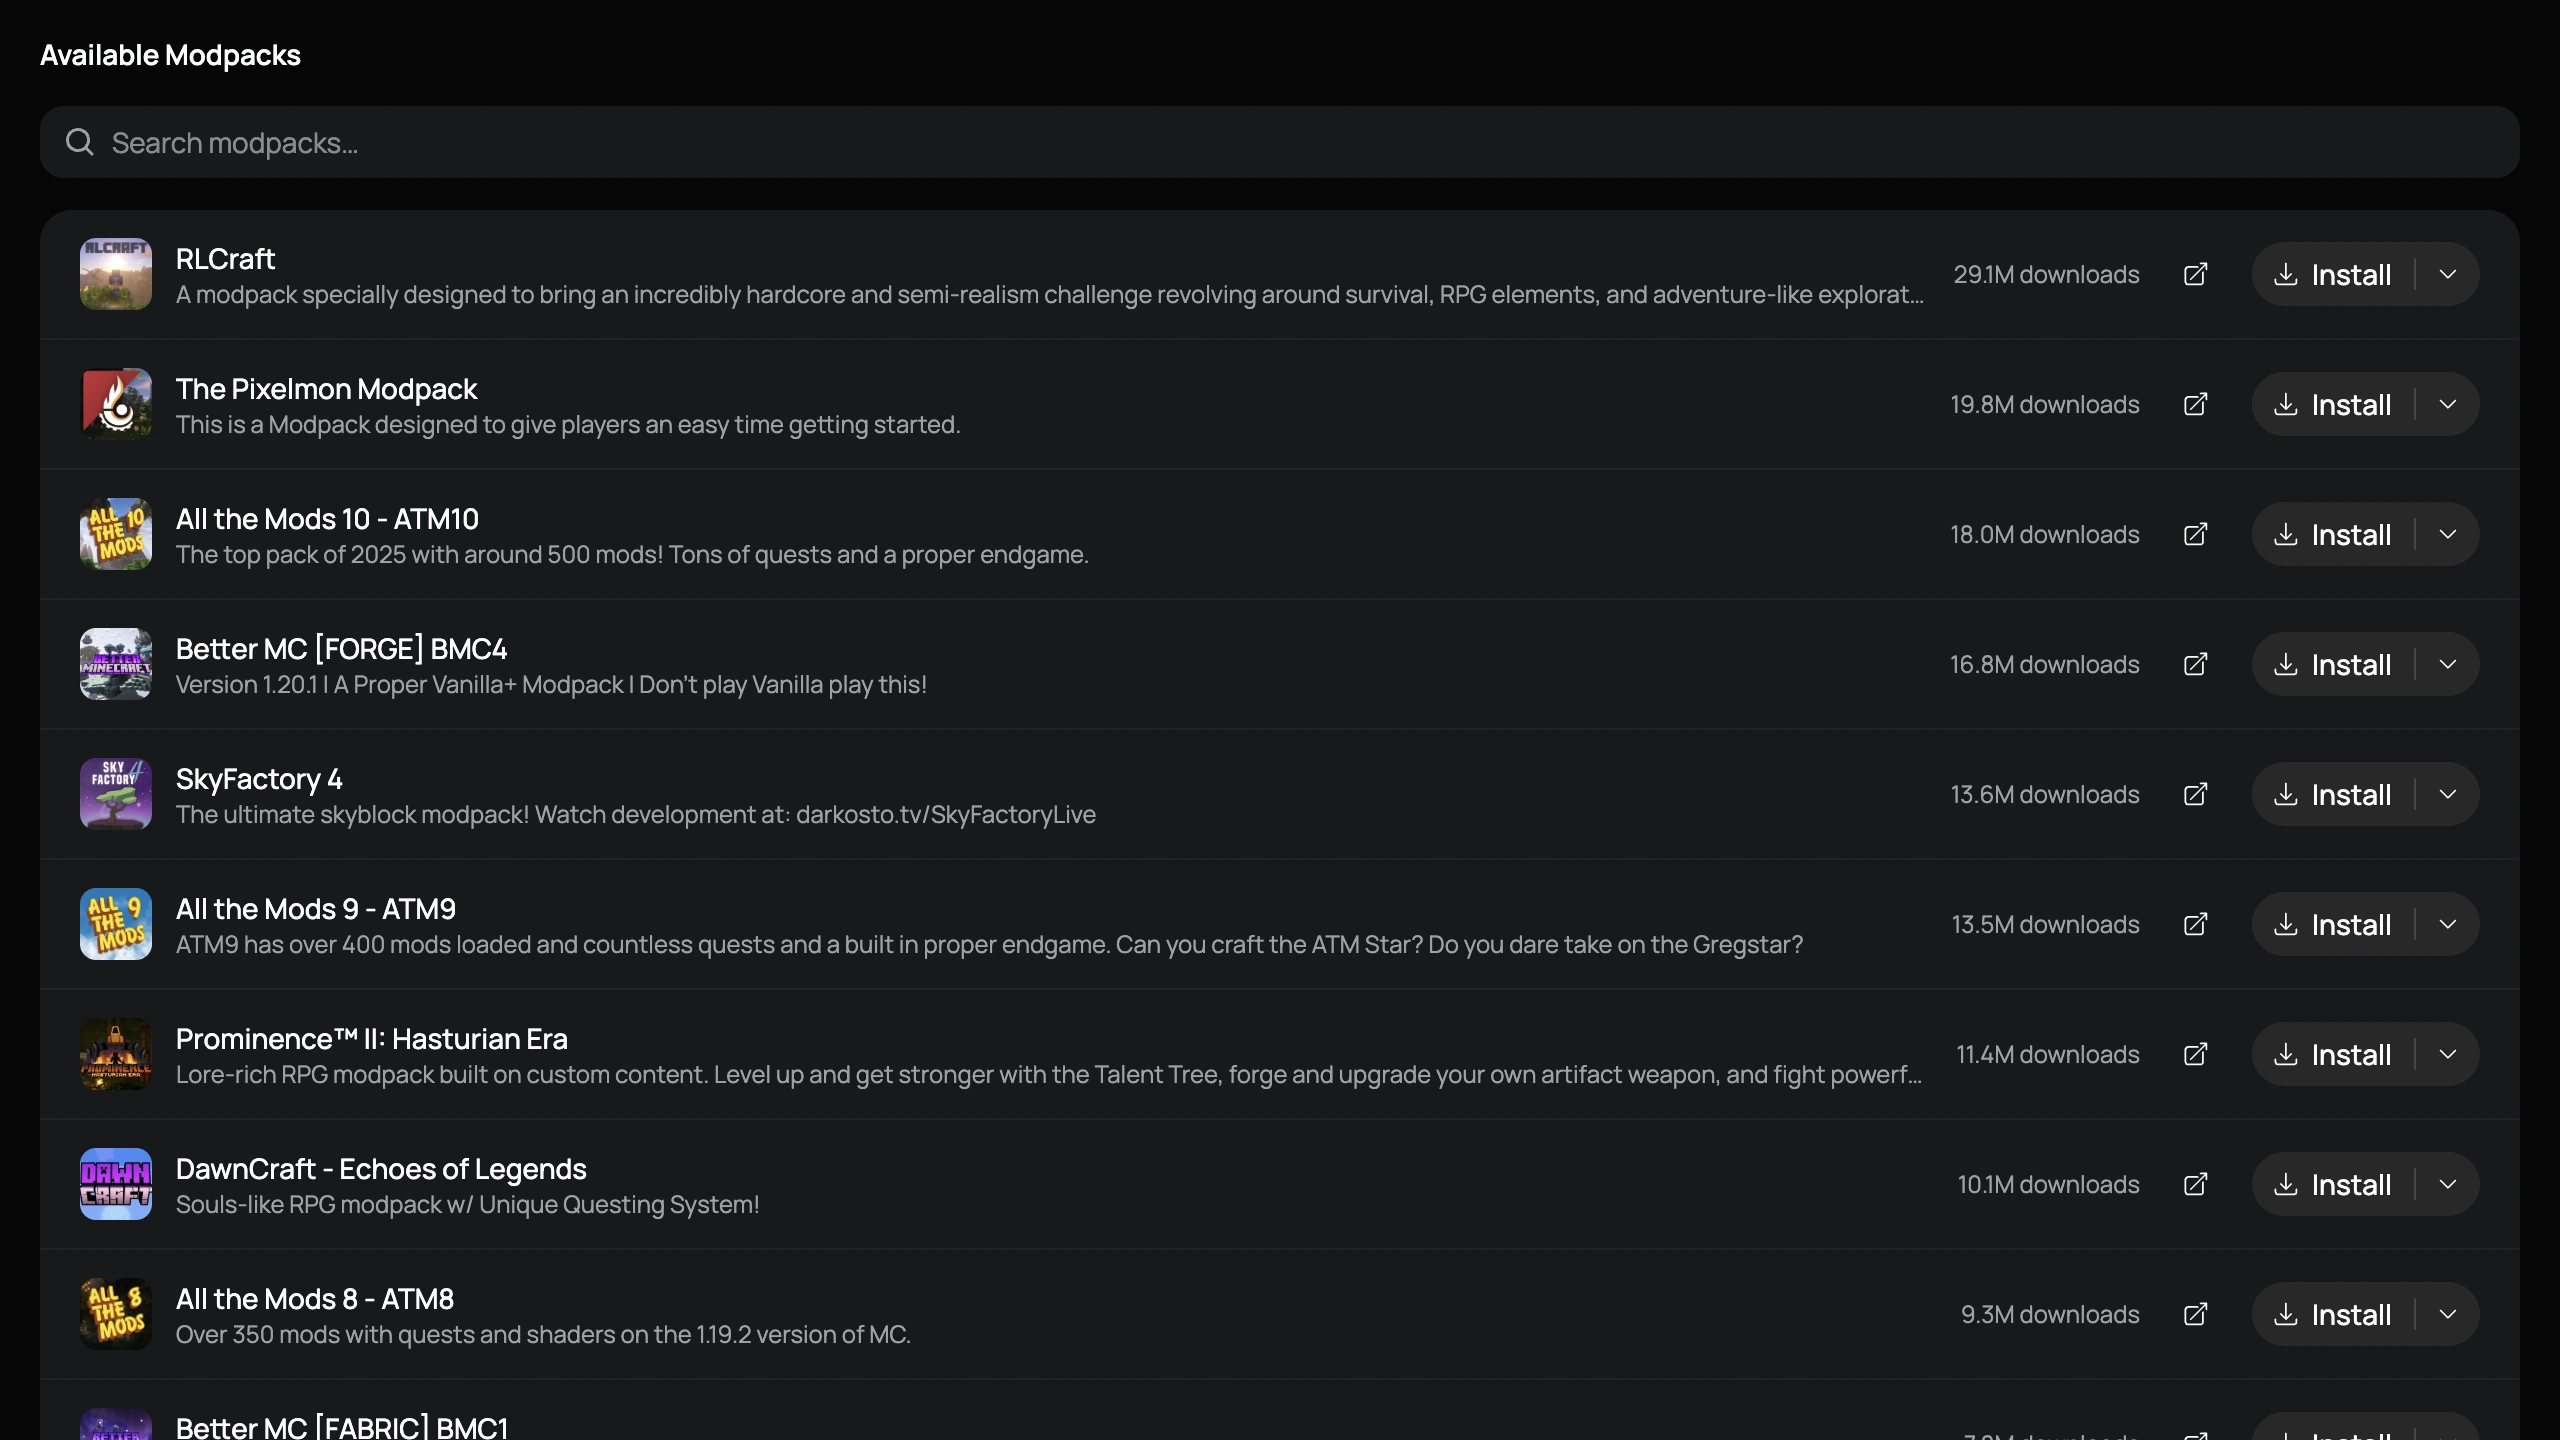The image size is (2560, 1440).
Task: Open SkyFactory 4 external link icon
Action: pyautogui.click(x=2195, y=794)
